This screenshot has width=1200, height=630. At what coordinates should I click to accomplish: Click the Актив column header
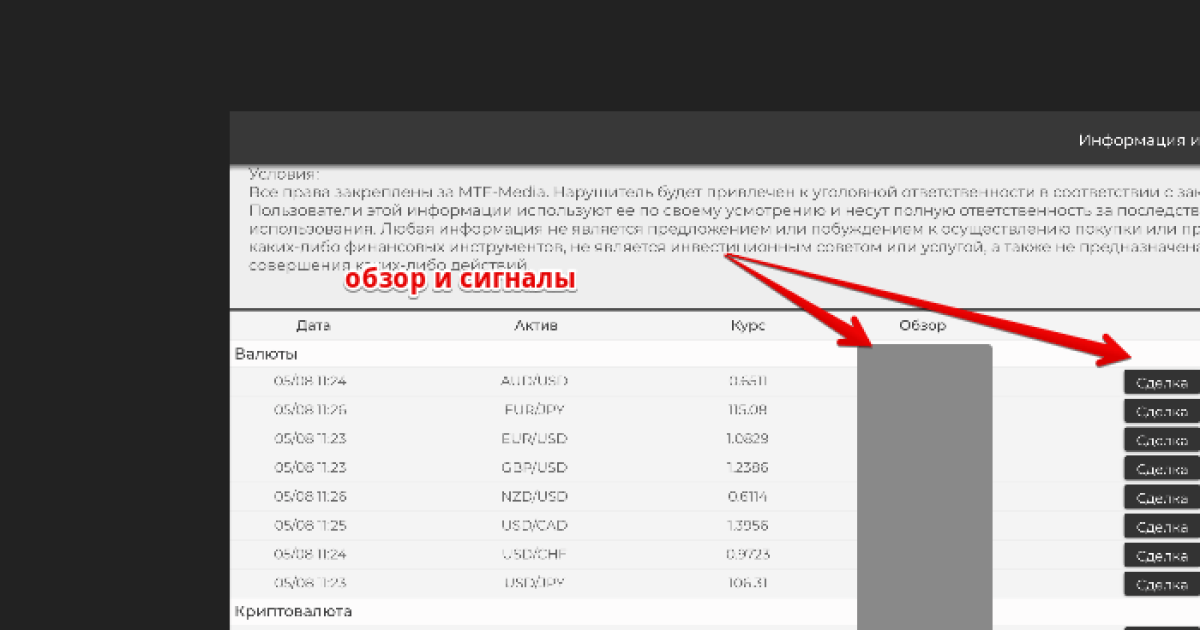(536, 326)
